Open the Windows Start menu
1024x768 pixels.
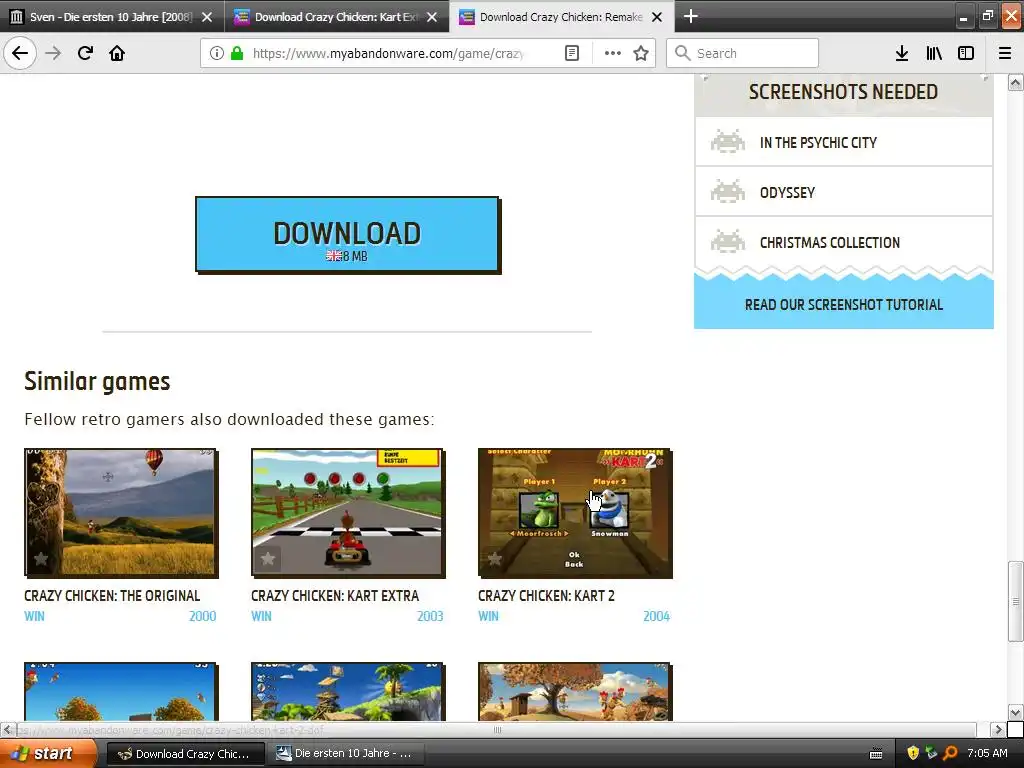[48, 754]
